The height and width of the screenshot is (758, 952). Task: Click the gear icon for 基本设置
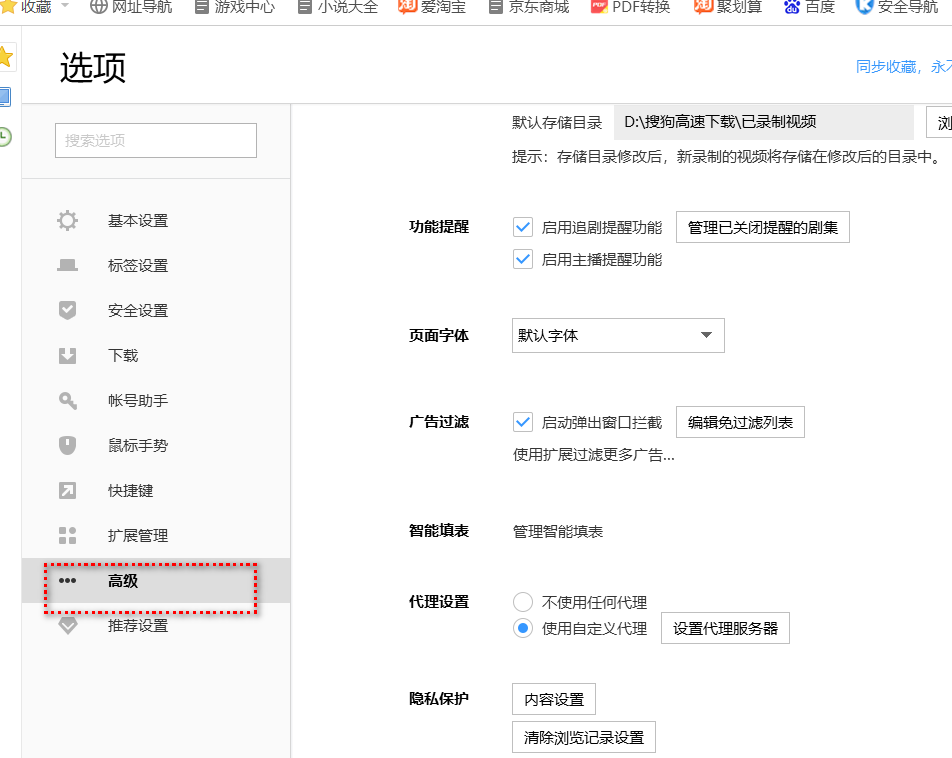tap(67, 220)
